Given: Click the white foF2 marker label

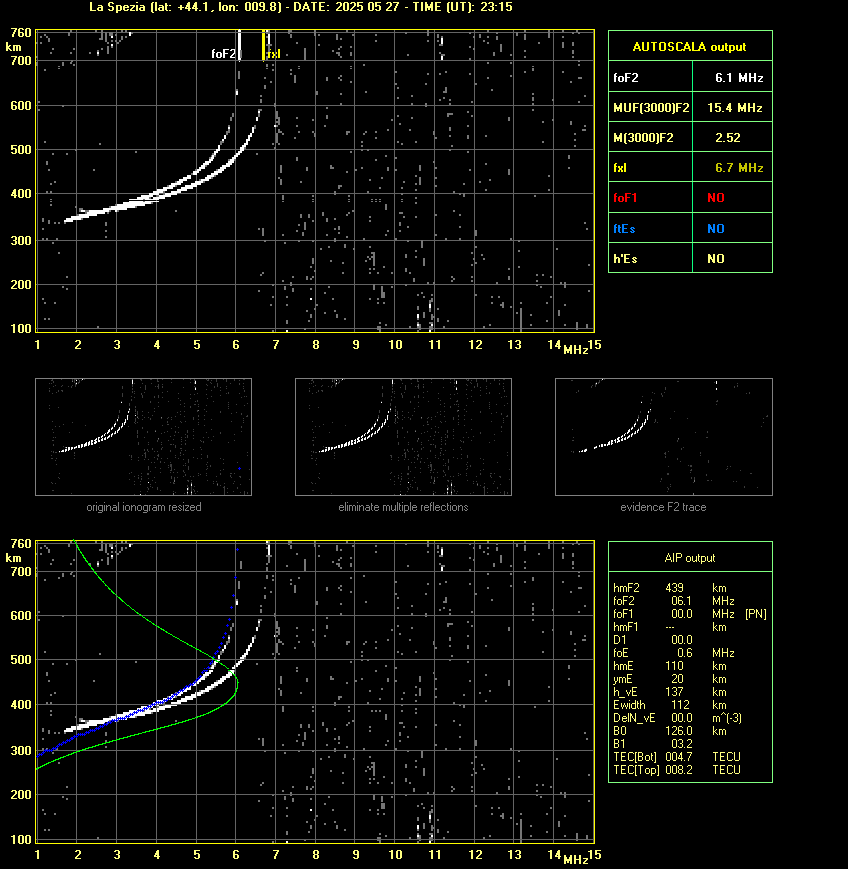Looking at the screenshot, I should tap(223, 54).
